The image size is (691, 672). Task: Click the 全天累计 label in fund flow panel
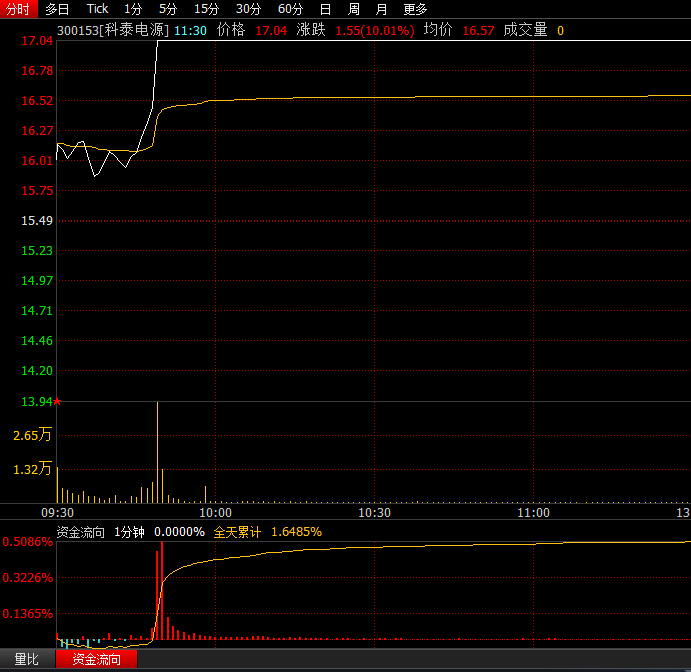click(x=238, y=532)
